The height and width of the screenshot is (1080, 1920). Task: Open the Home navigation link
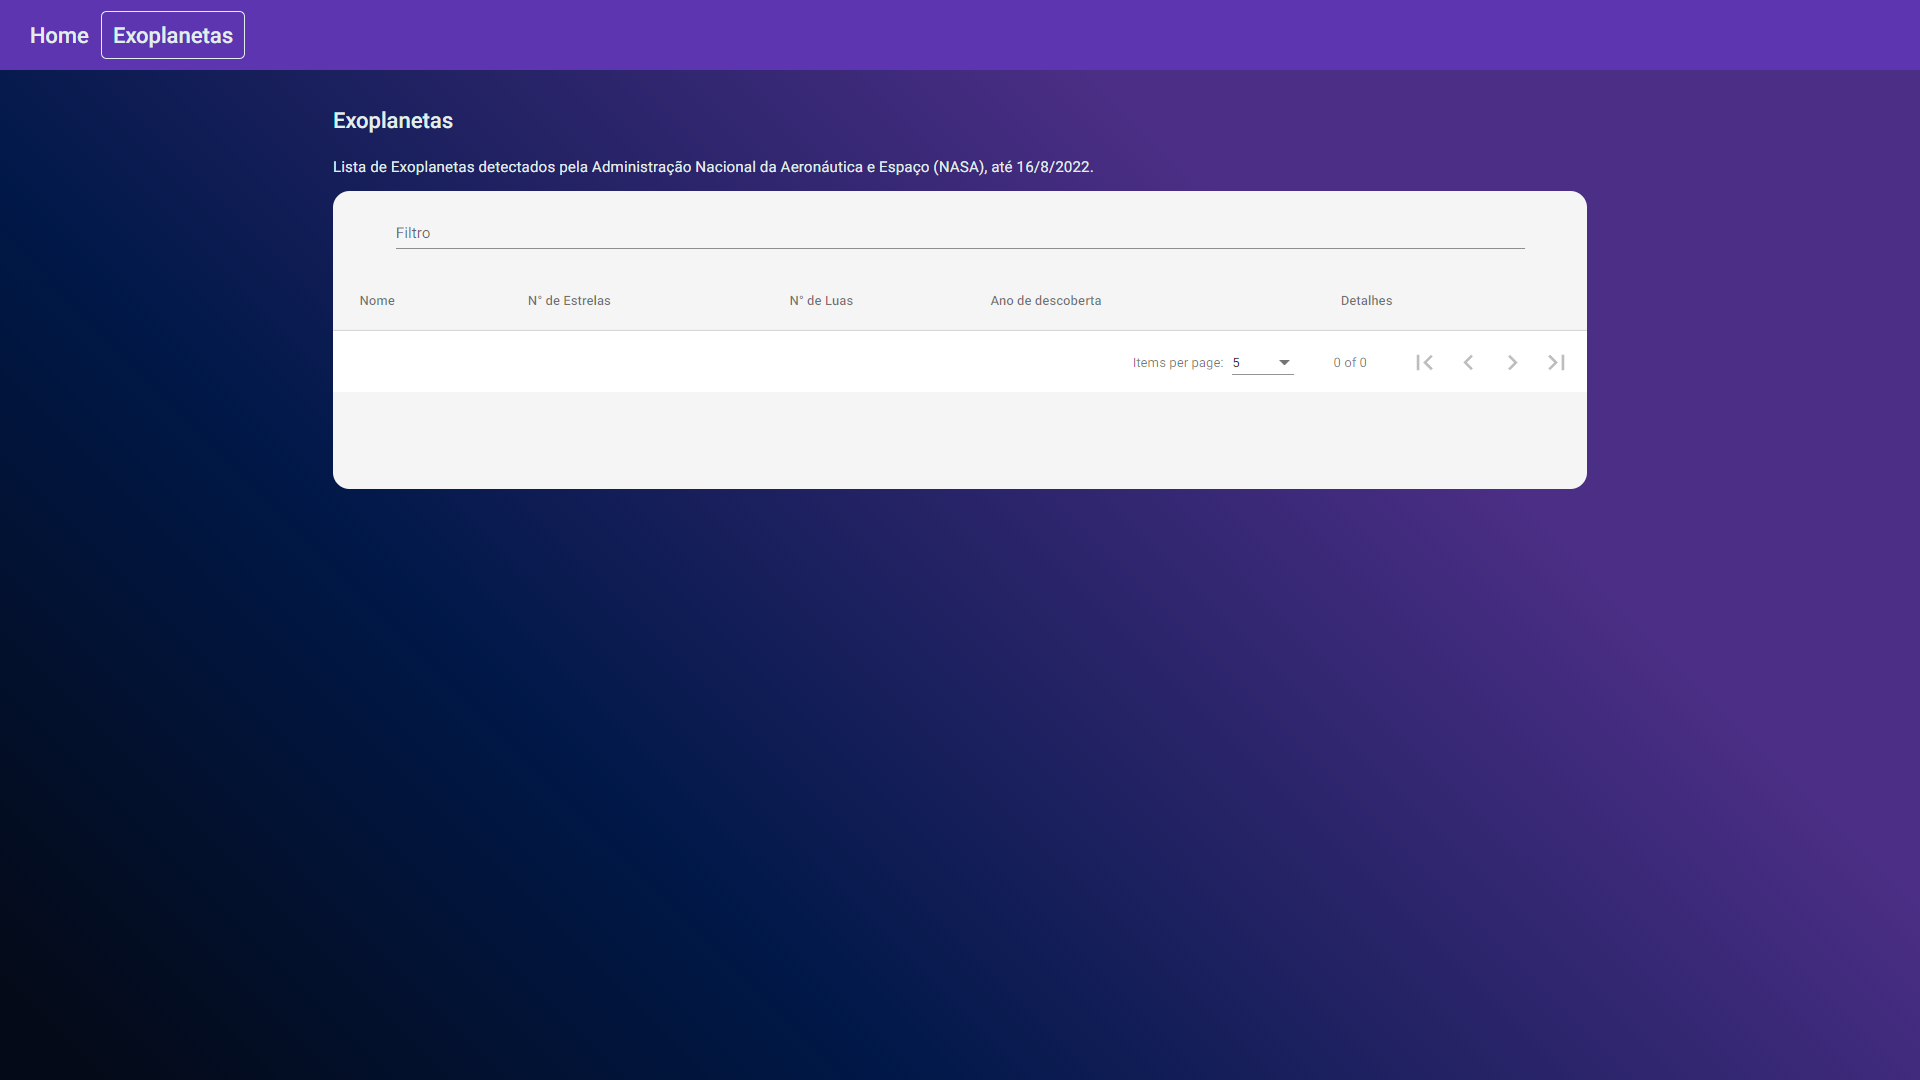pyautogui.click(x=59, y=35)
